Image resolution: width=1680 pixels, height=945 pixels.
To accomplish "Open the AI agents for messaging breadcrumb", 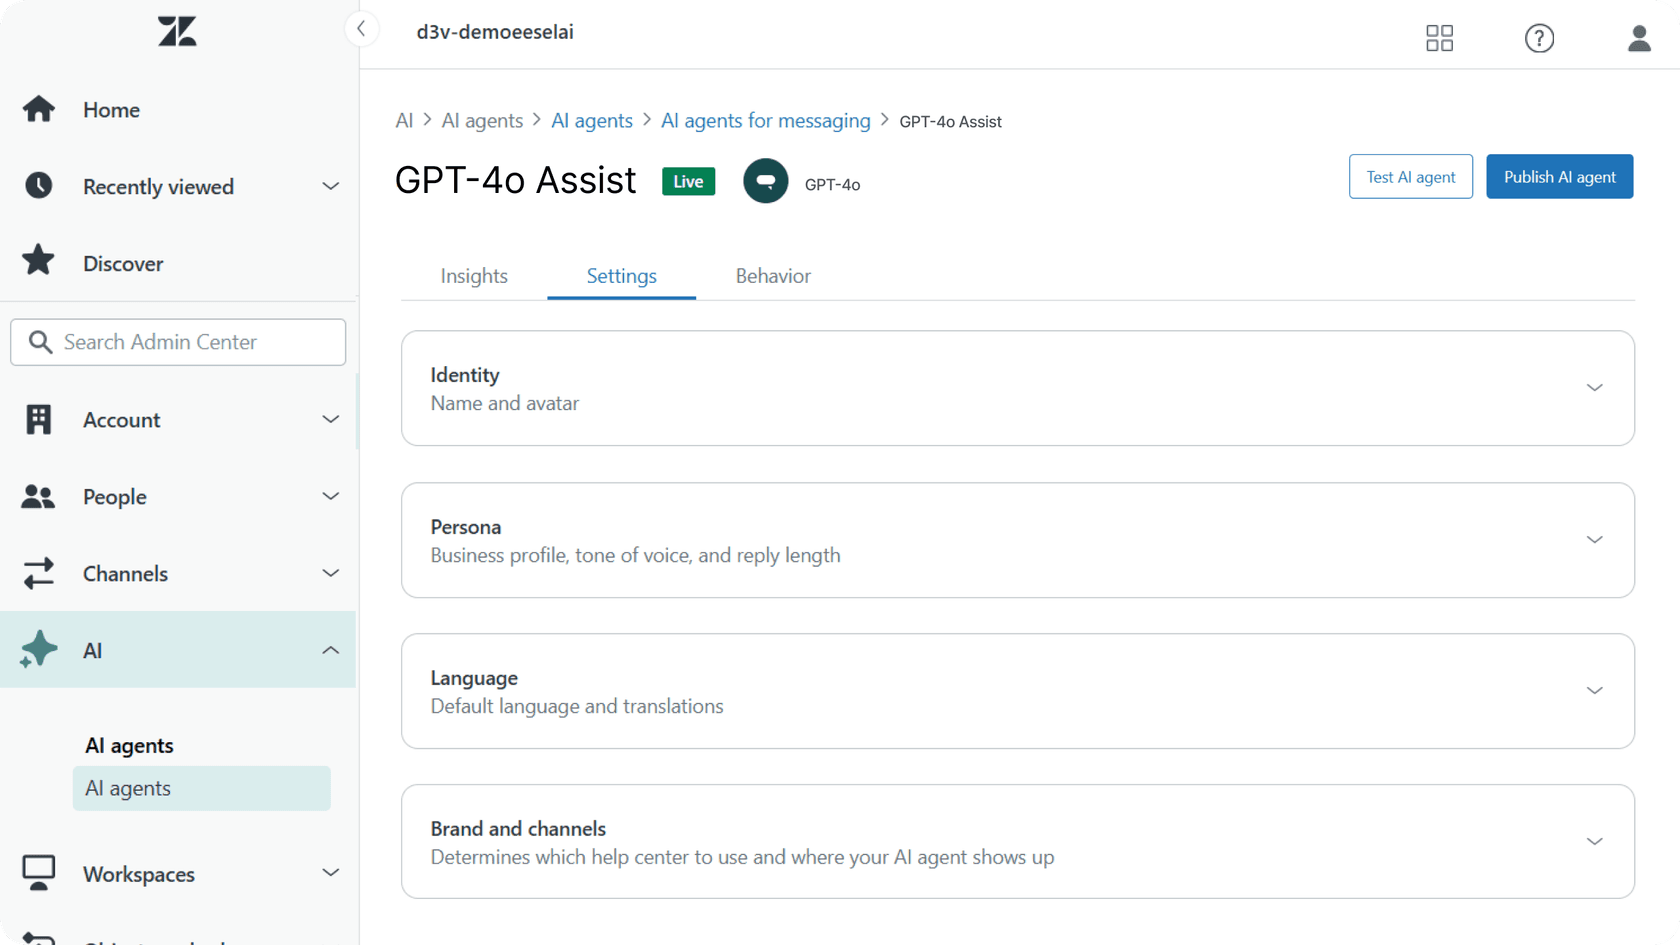I will point(765,120).
